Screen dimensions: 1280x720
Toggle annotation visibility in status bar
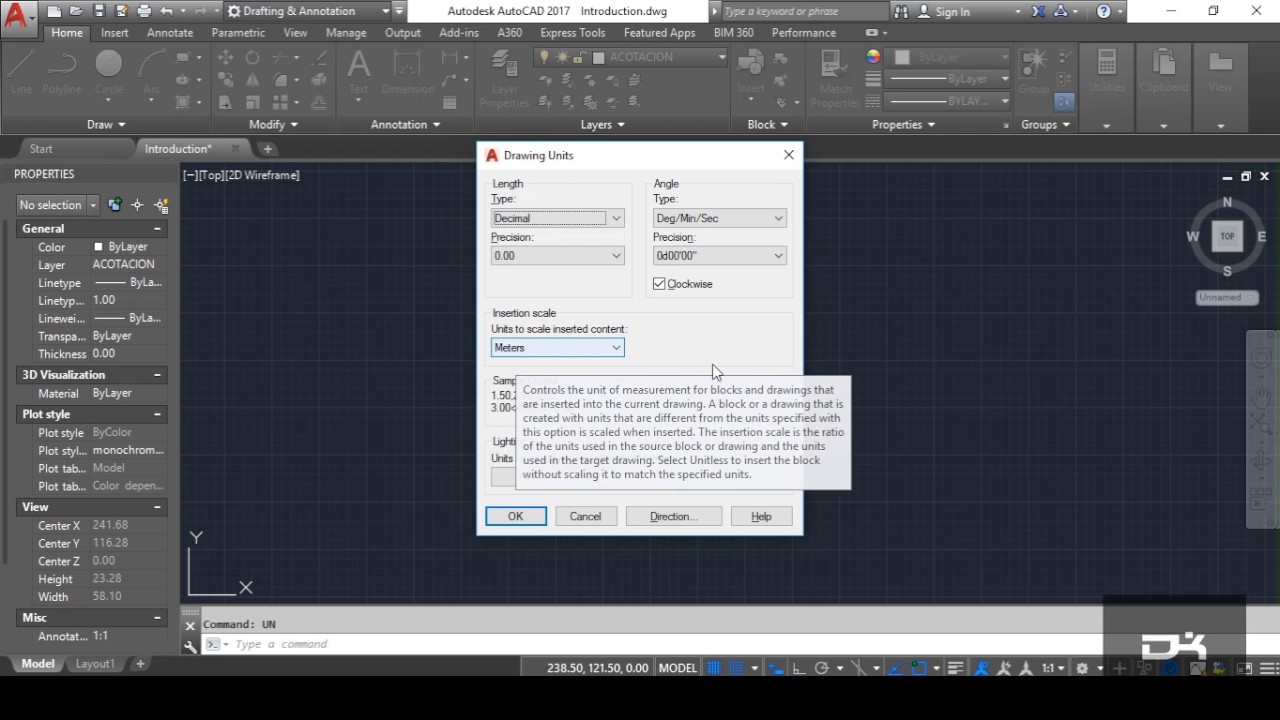[x=983, y=668]
